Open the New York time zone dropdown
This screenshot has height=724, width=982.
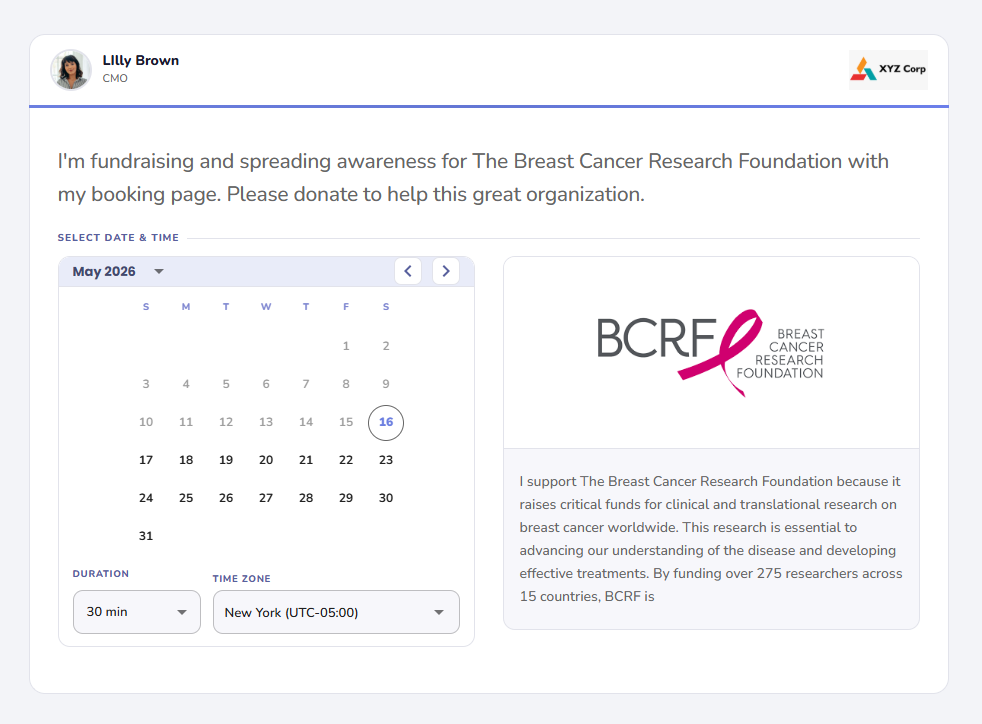(336, 612)
